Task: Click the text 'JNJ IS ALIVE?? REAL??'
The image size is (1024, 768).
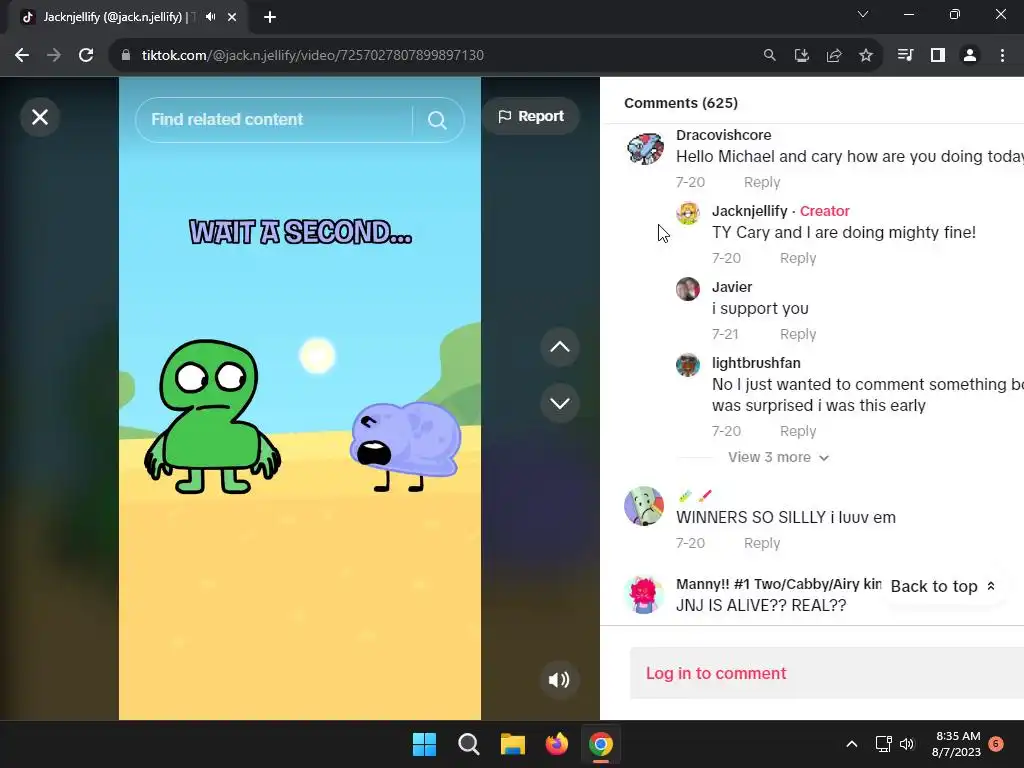Action: click(761, 605)
